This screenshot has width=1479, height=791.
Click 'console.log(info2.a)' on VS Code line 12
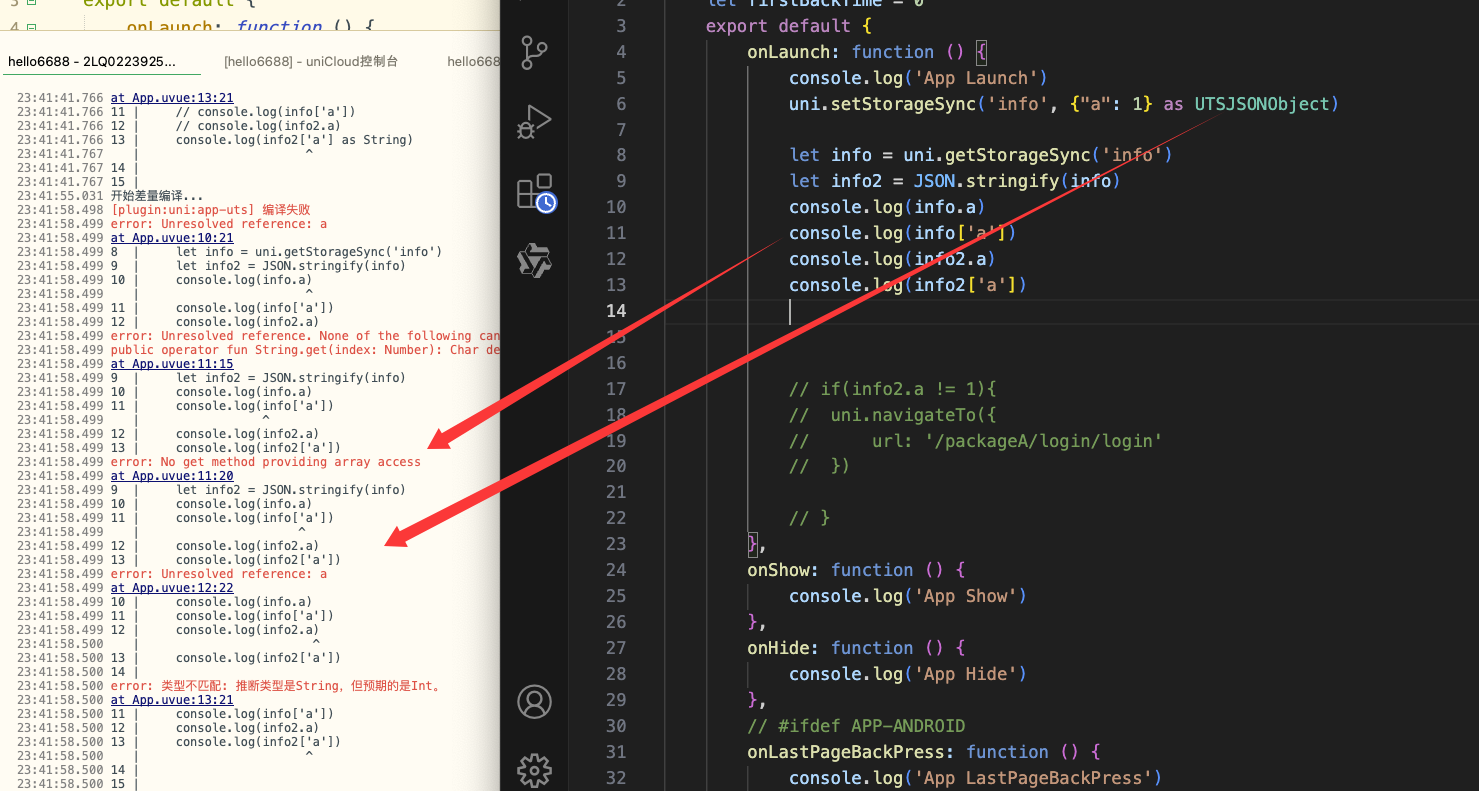892,259
